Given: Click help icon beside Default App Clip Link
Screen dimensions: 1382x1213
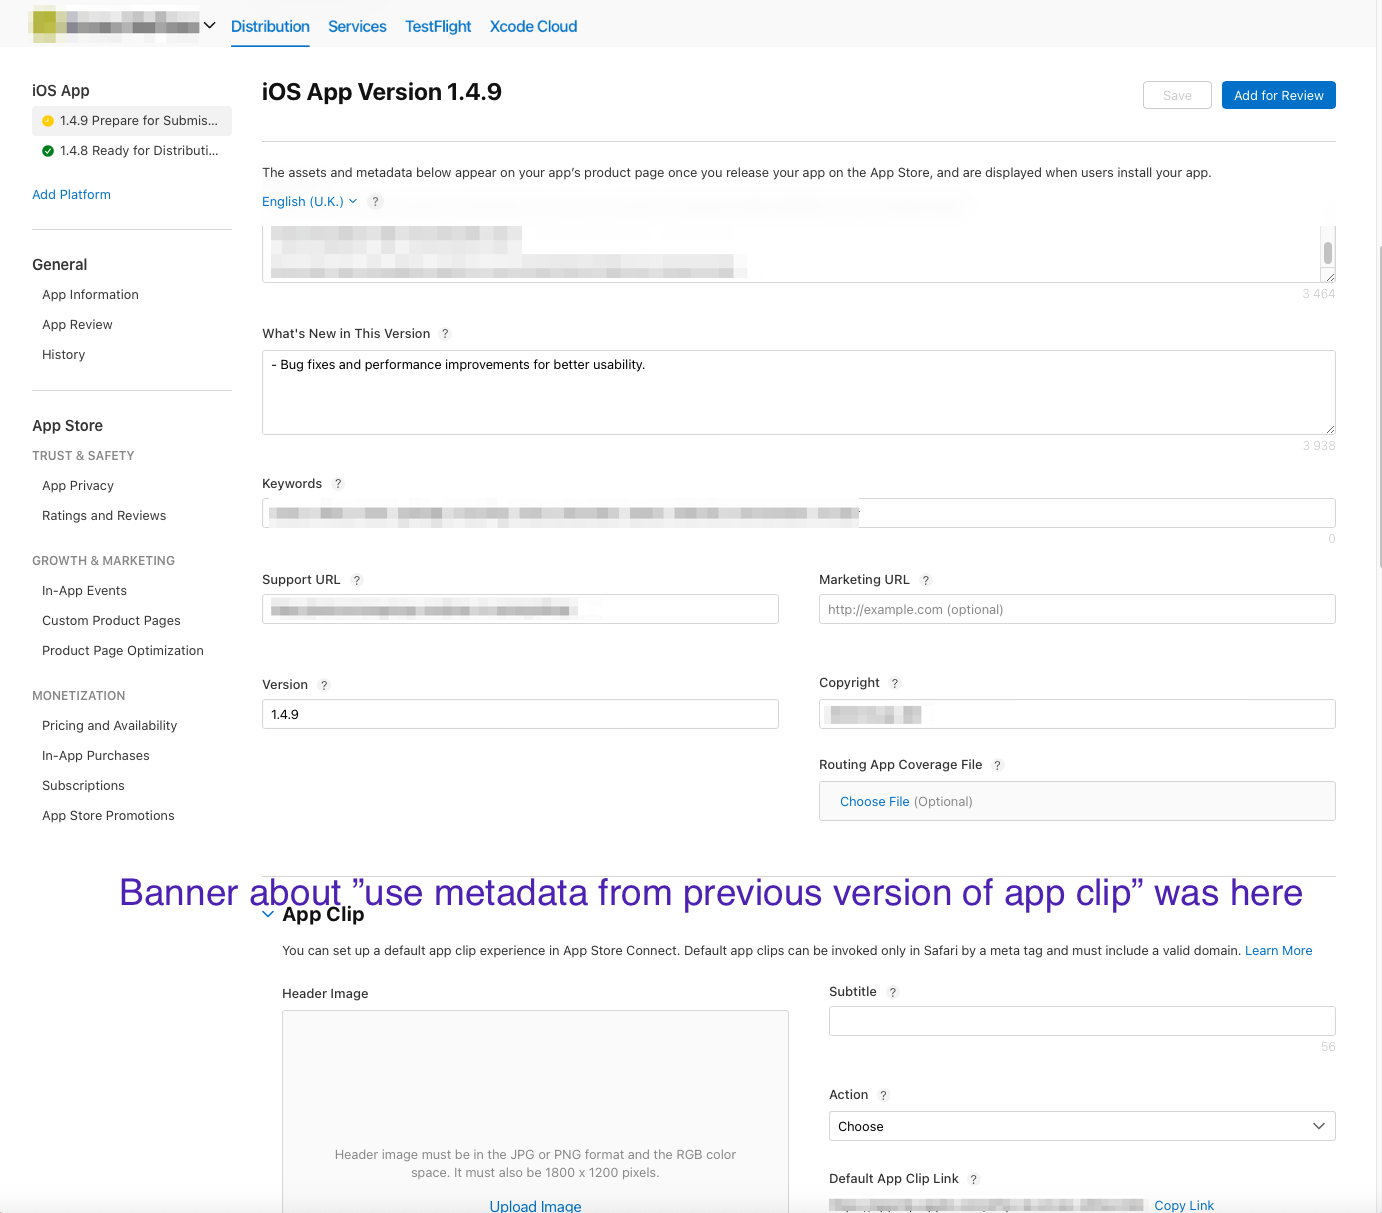Looking at the screenshot, I should click(x=974, y=1179).
